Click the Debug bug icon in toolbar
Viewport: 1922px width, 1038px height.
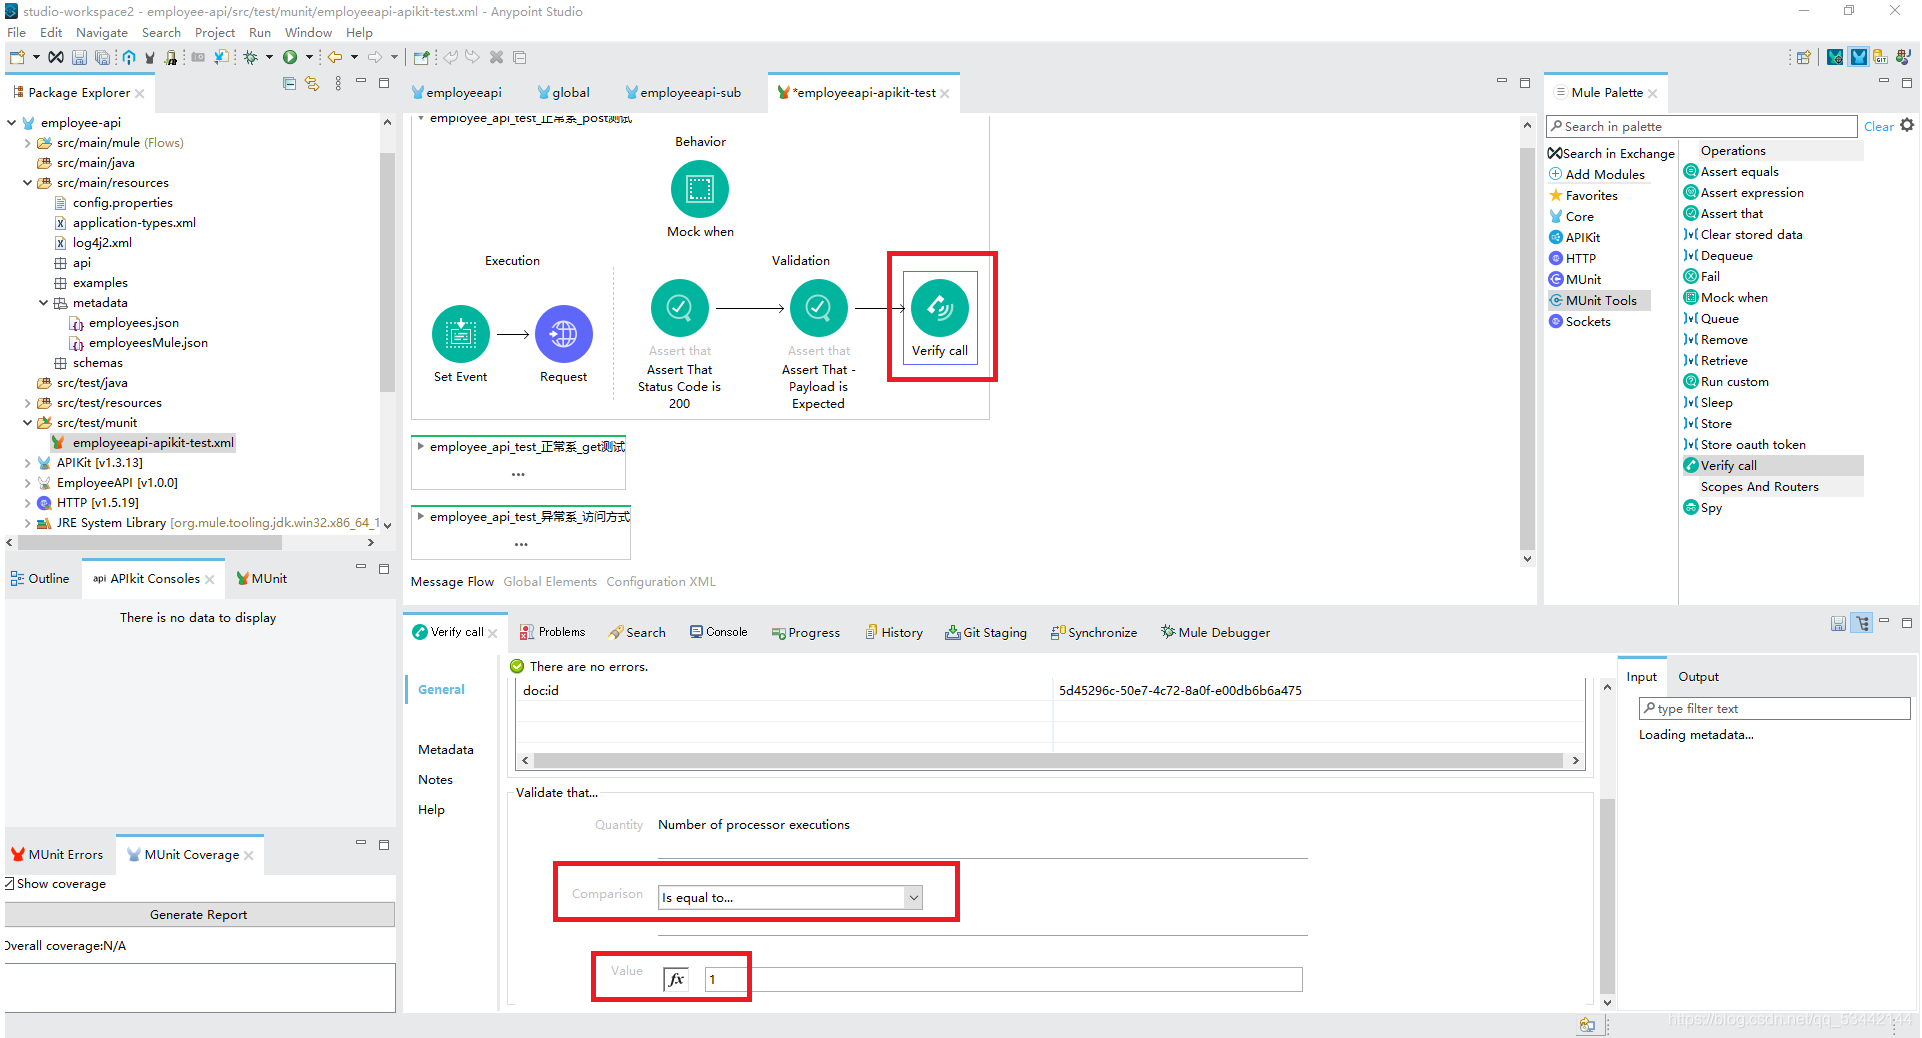click(x=251, y=58)
